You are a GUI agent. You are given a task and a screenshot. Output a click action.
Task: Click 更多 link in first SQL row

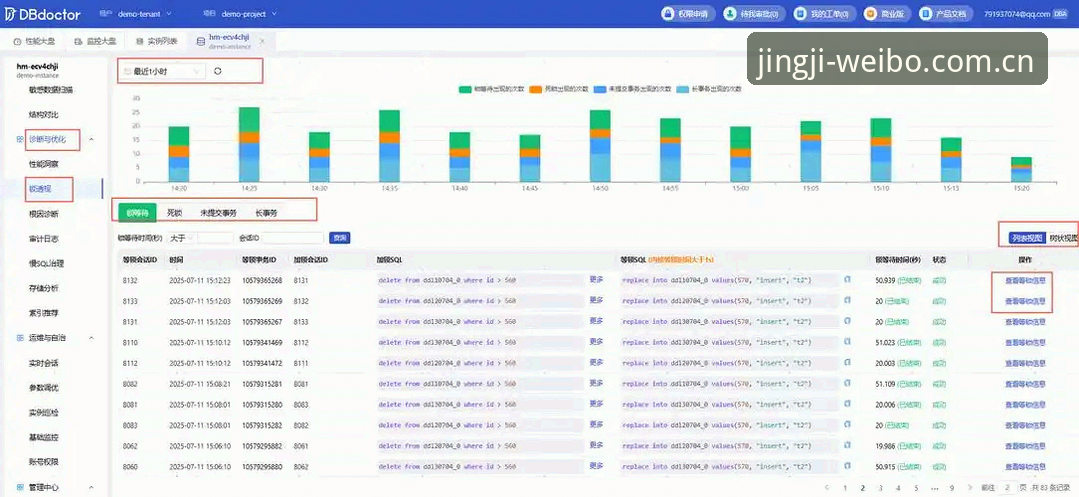596,279
